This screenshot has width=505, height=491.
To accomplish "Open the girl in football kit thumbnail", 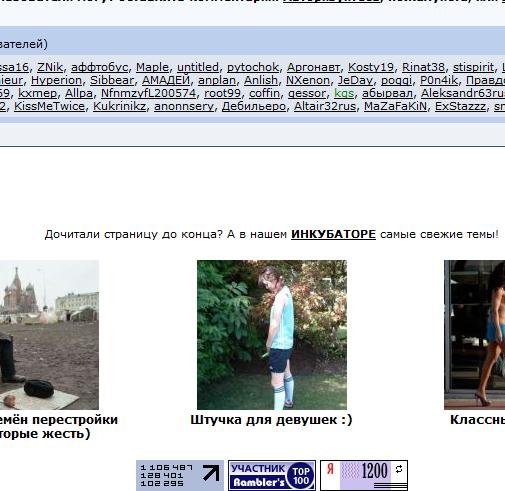I will click(272, 335).
